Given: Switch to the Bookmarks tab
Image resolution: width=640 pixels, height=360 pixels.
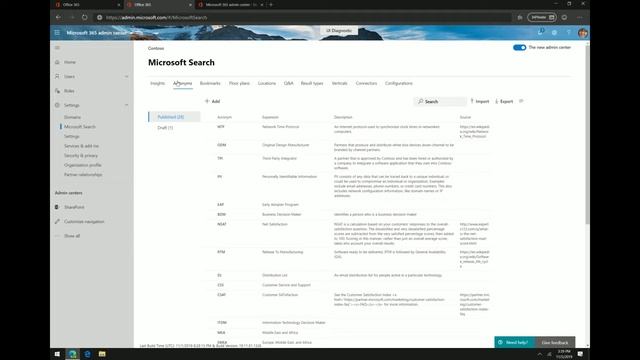Looking at the screenshot, I should click(x=210, y=83).
